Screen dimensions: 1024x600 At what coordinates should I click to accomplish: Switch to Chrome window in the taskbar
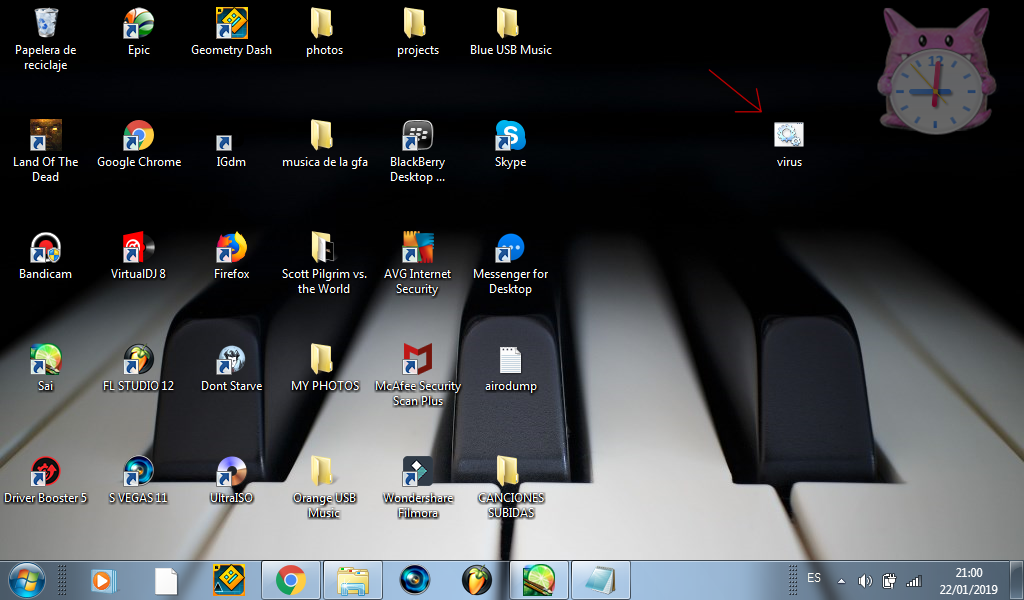(291, 580)
